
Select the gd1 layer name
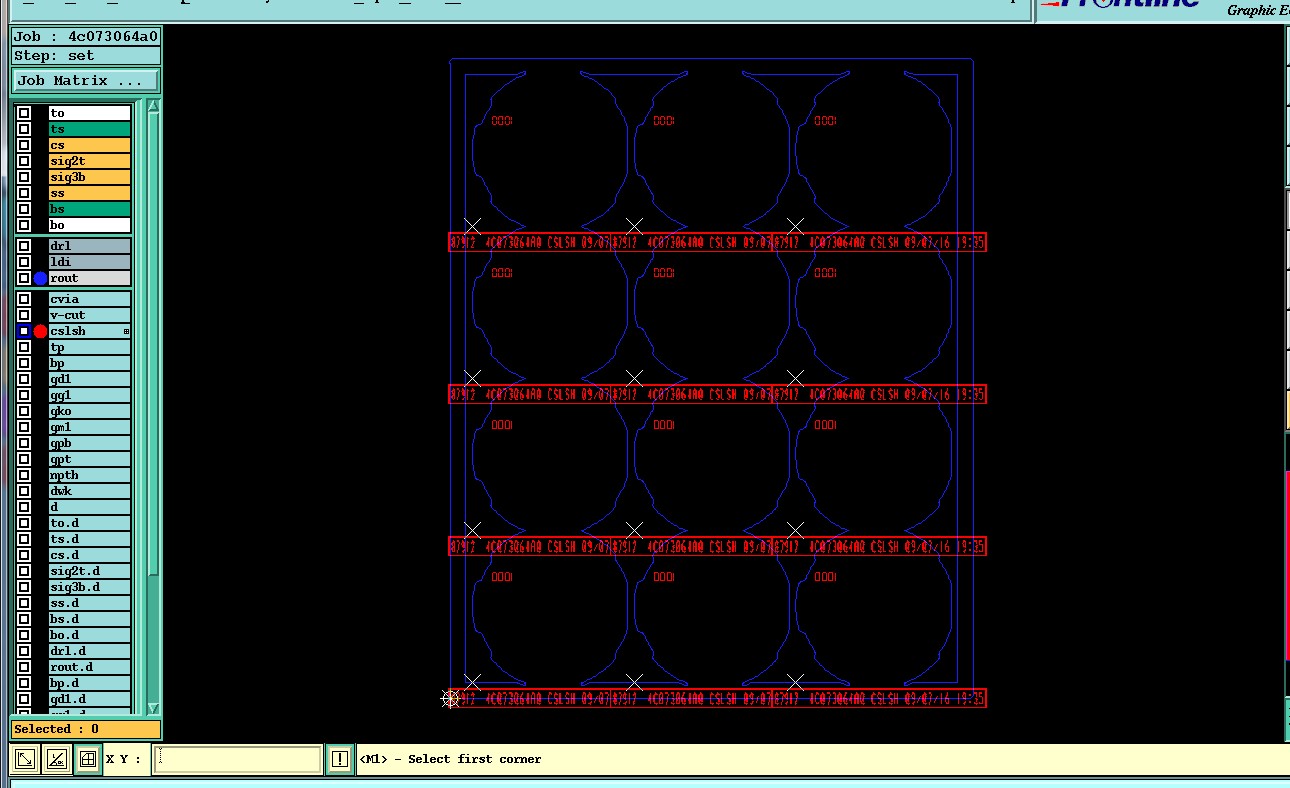[90, 379]
